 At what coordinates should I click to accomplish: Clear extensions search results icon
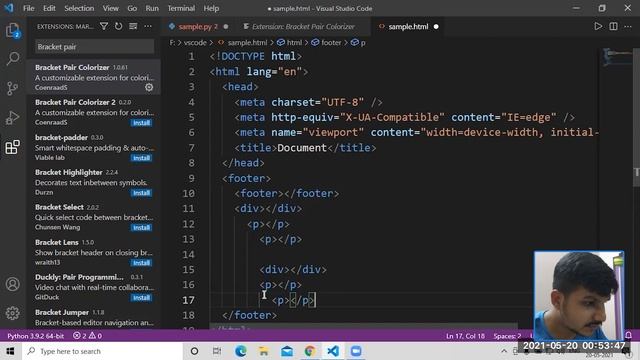point(133,27)
